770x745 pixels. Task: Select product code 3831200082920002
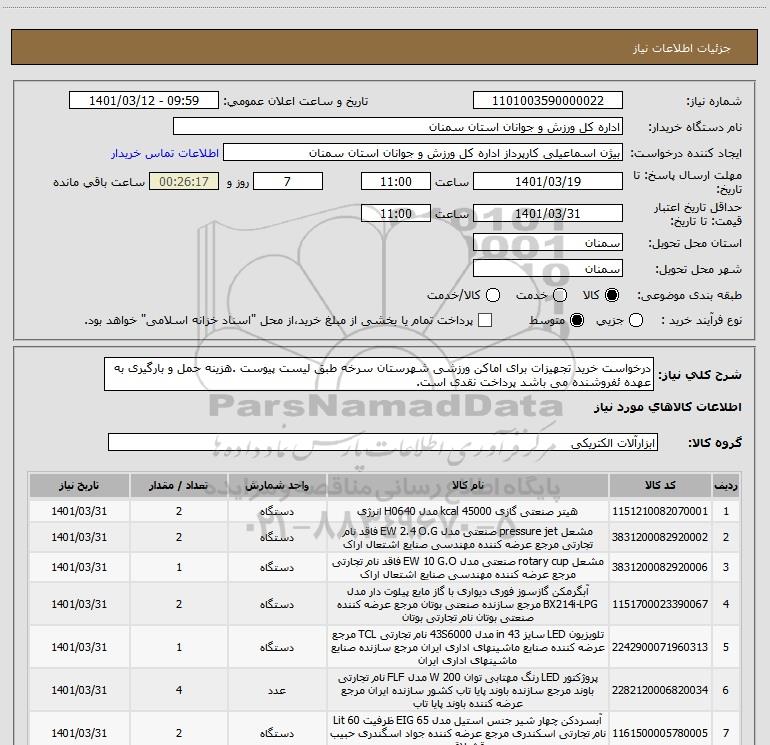coord(660,537)
